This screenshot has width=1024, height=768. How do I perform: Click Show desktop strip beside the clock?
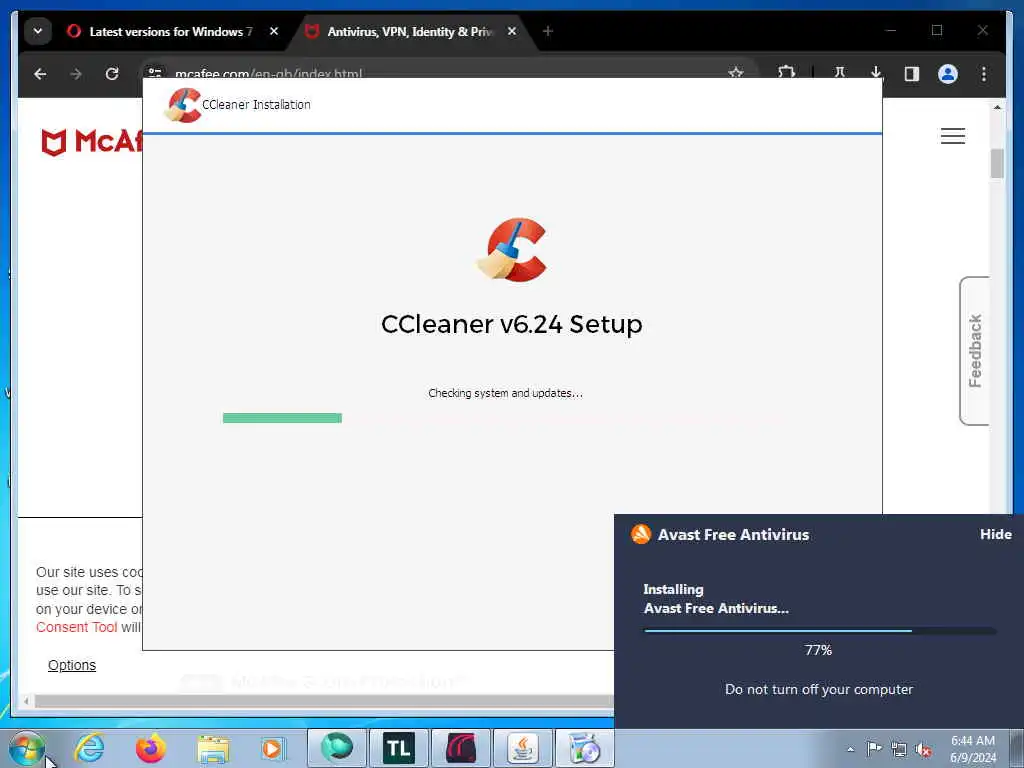point(1016,748)
